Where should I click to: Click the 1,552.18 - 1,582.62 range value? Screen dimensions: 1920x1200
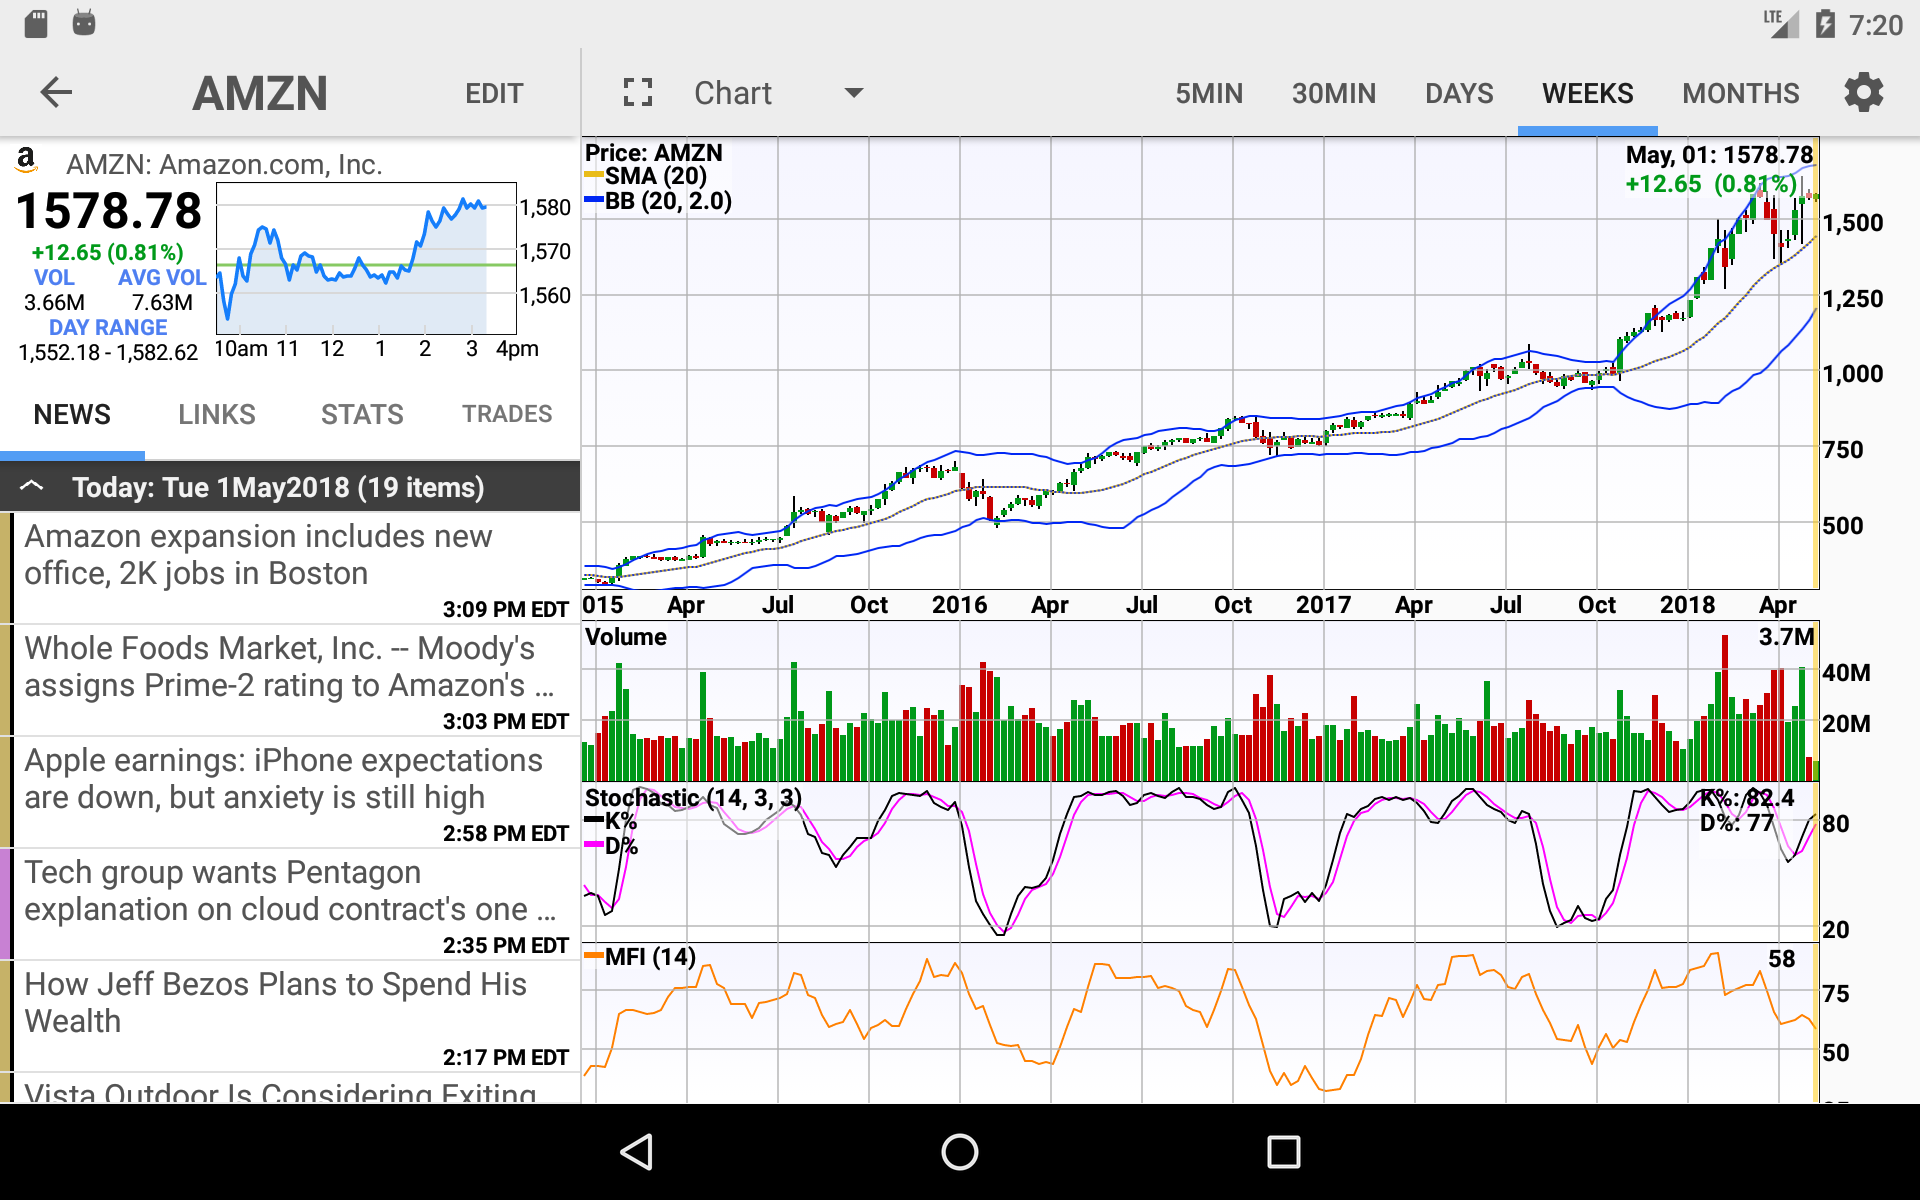pos(108,353)
